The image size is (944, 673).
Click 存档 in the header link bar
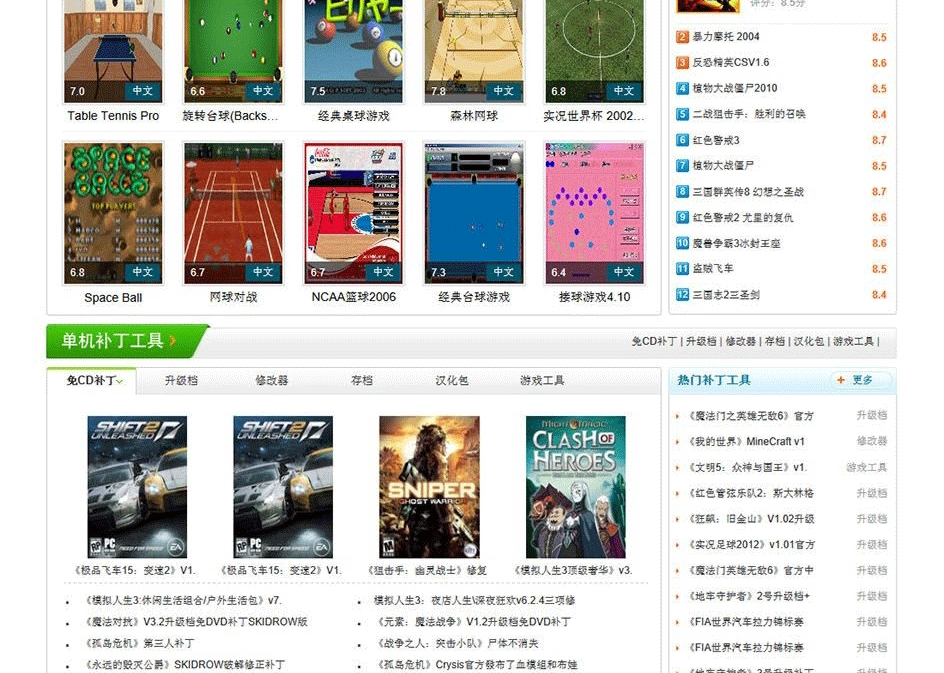pyautogui.click(x=775, y=341)
